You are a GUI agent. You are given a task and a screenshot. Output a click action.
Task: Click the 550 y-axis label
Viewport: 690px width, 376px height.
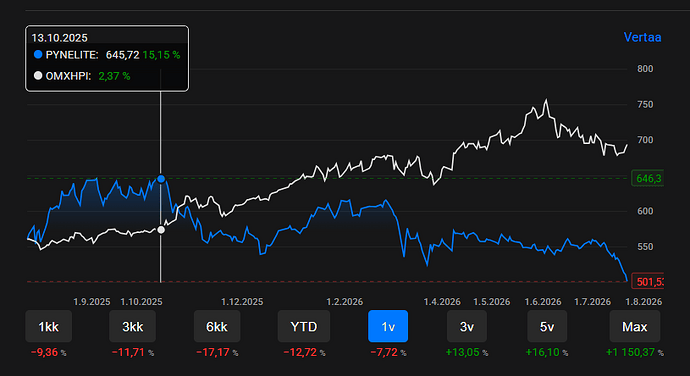coord(645,247)
